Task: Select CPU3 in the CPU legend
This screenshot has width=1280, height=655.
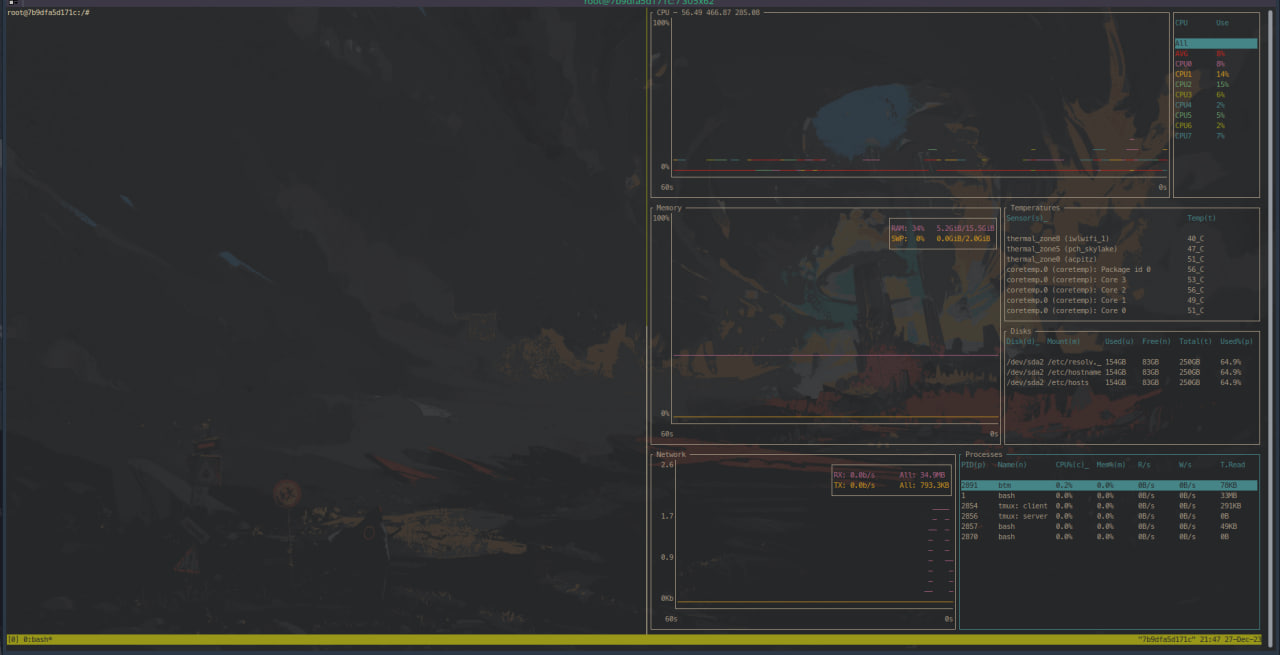Action: point(1215,95)
